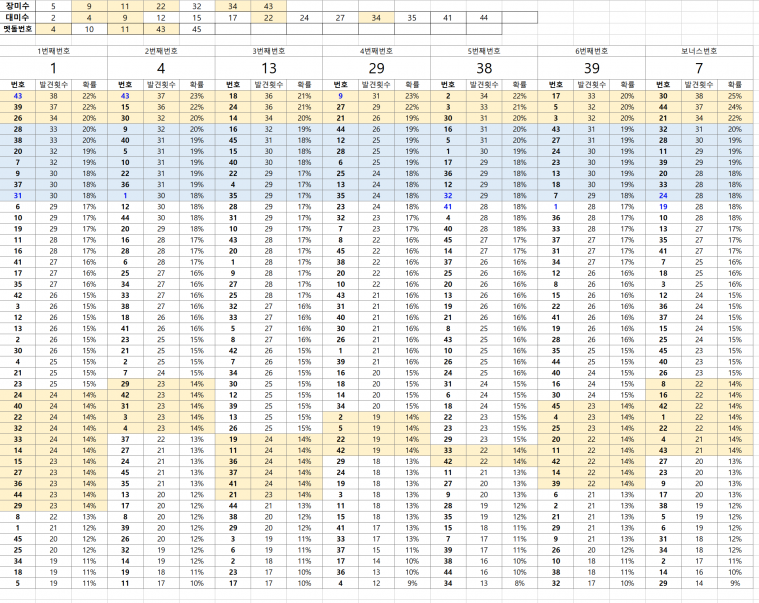This screenshot has width=759, height=603.
Task: Select 번호 18 in the 3번째번호 table
Action: (233, 96)
